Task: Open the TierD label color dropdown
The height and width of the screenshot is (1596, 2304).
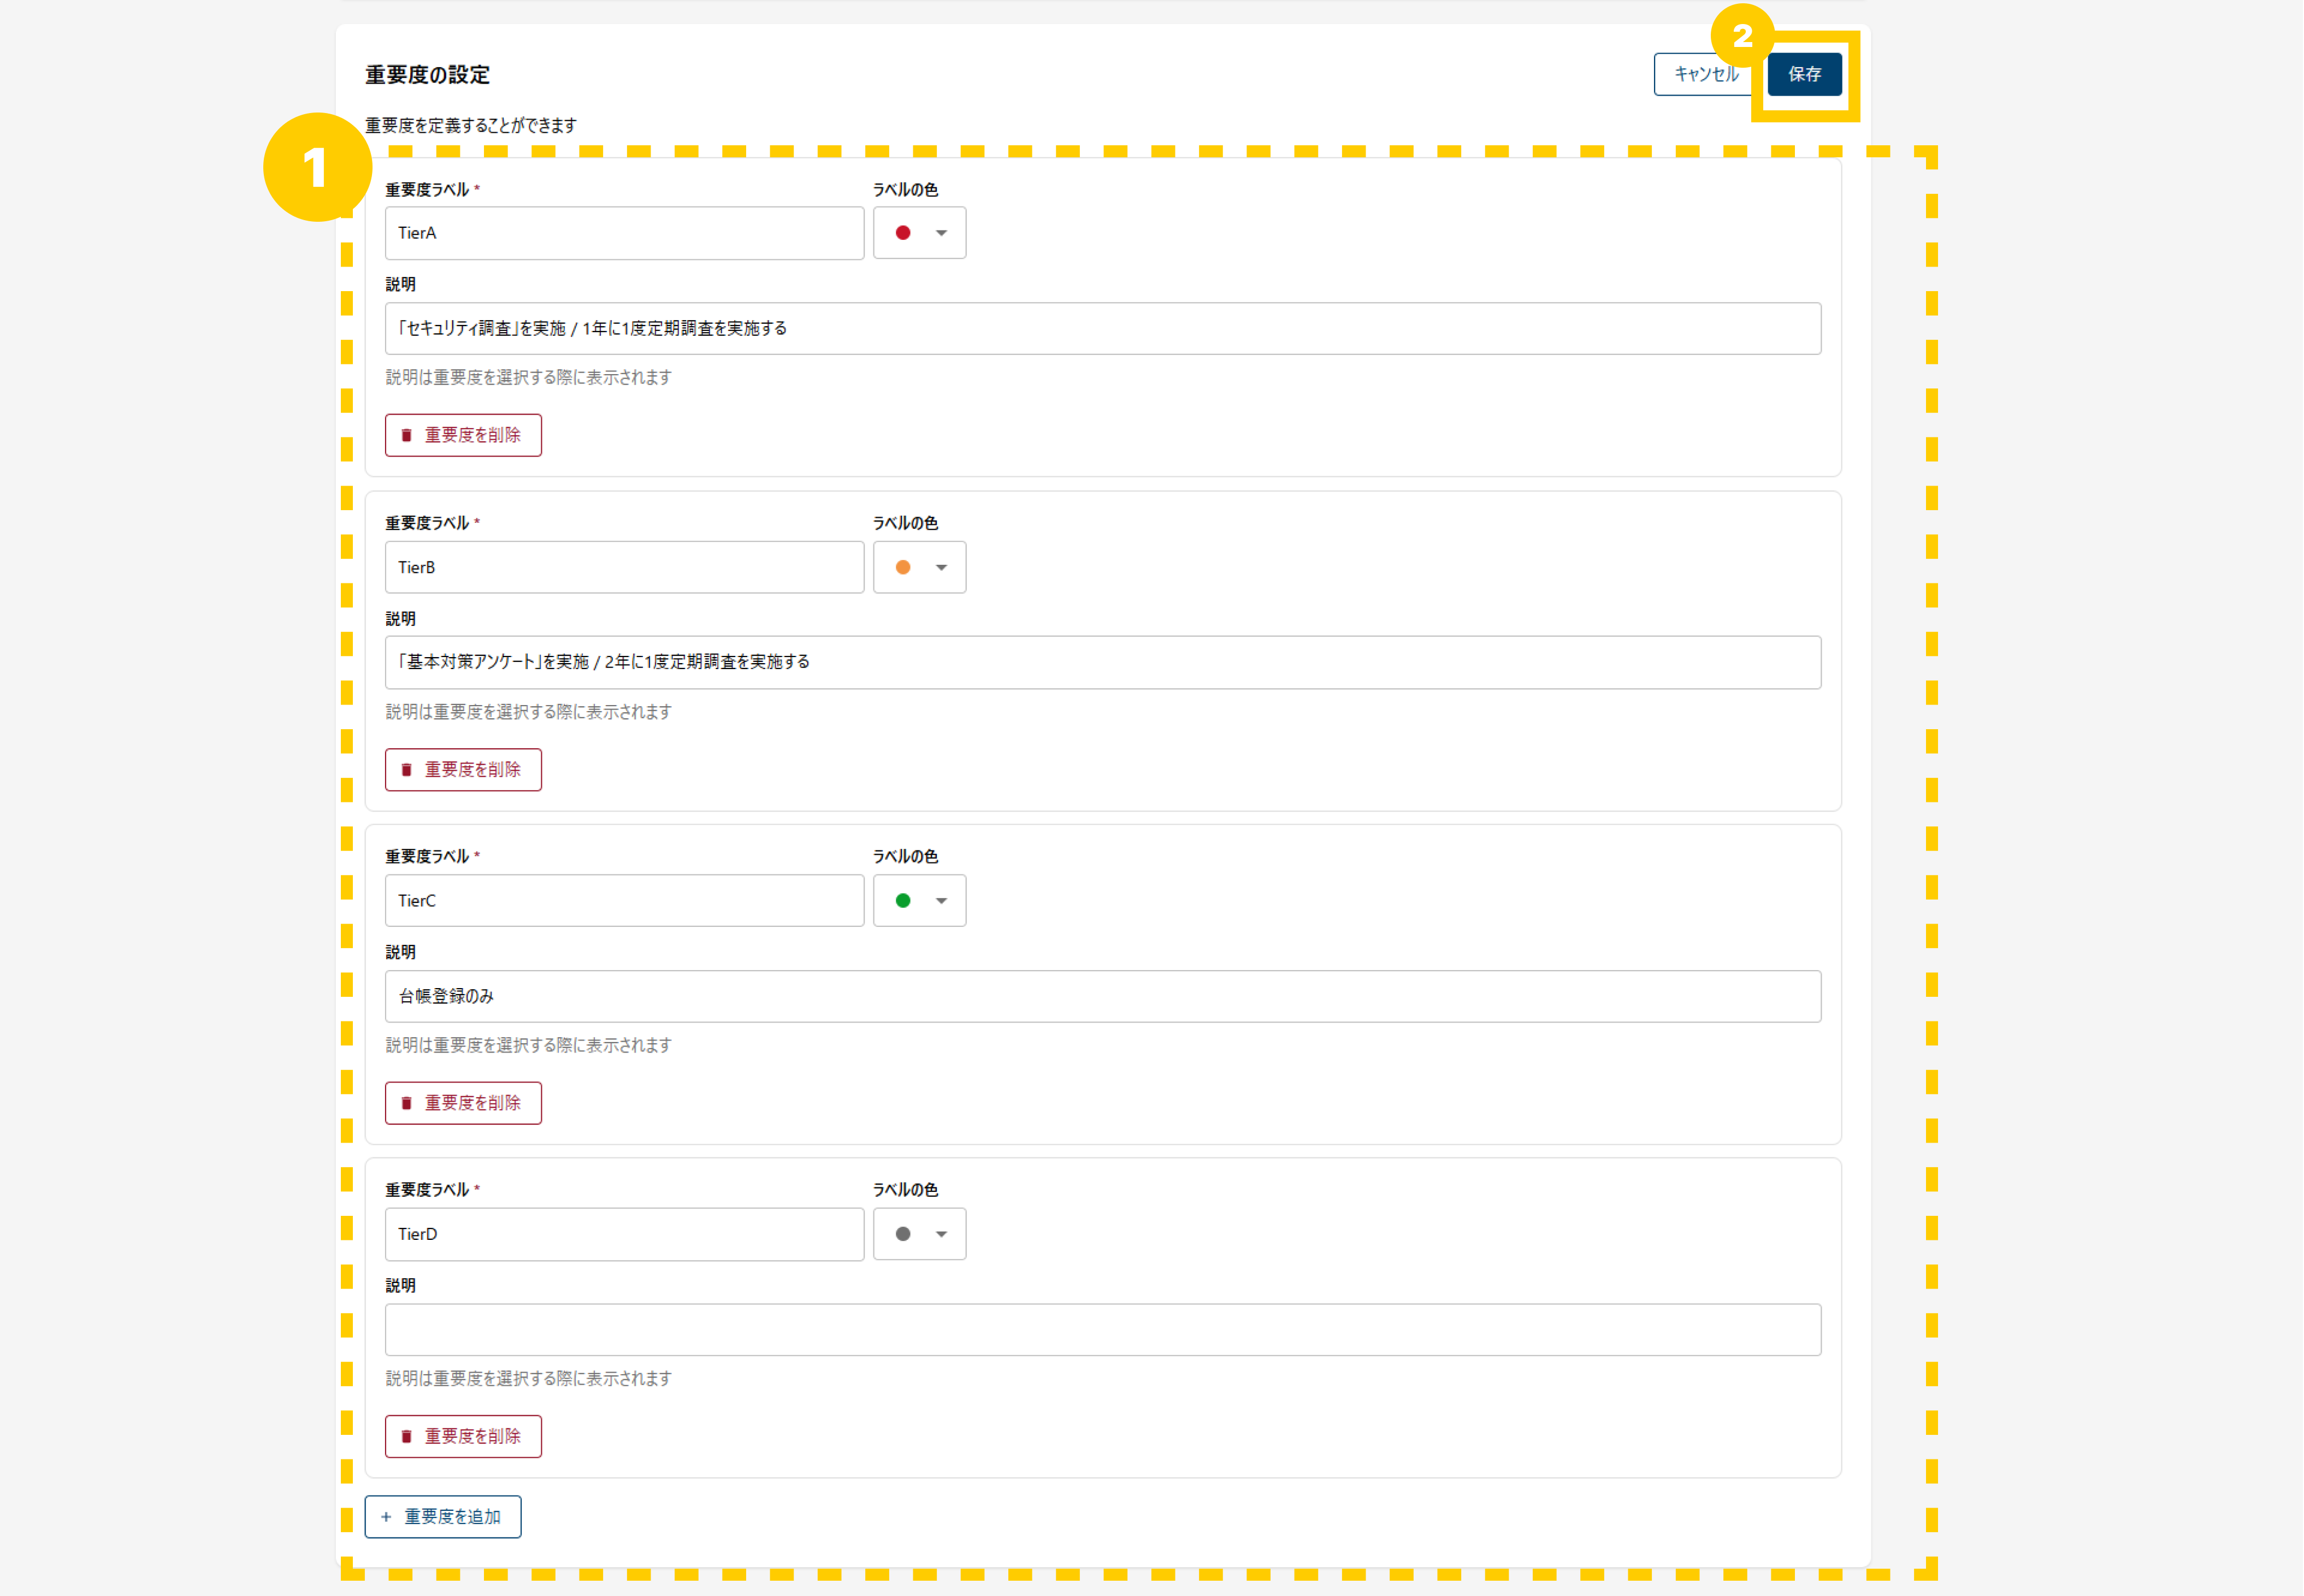Action: coord(920,1234)
